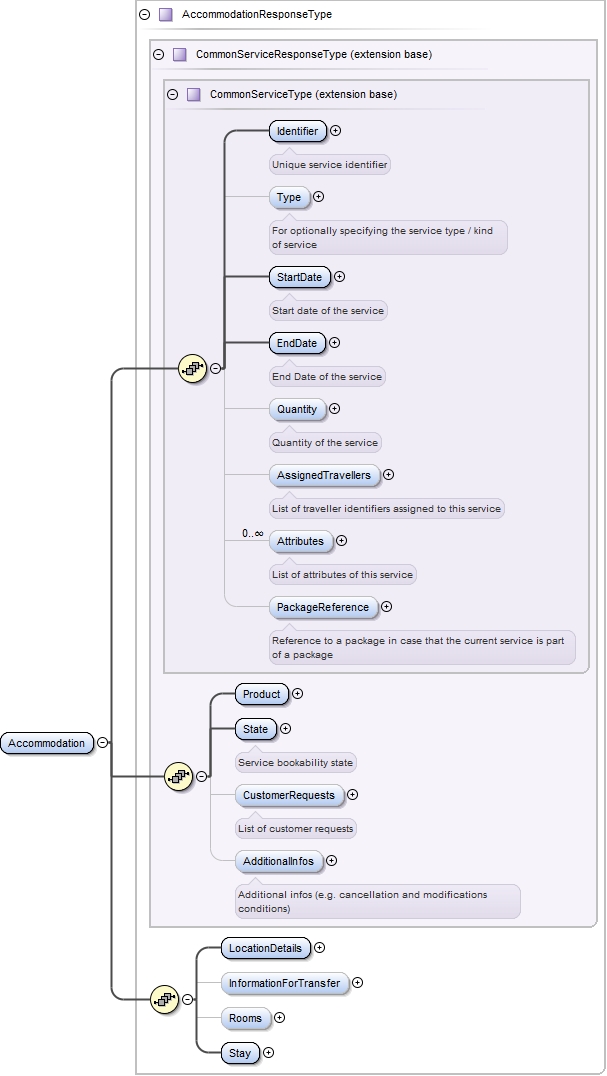Click the CommonServiceResponseType purple type icon
The height and width of the screenshot is (1076, 607).
pyautogui.click(x=180, y=54)
